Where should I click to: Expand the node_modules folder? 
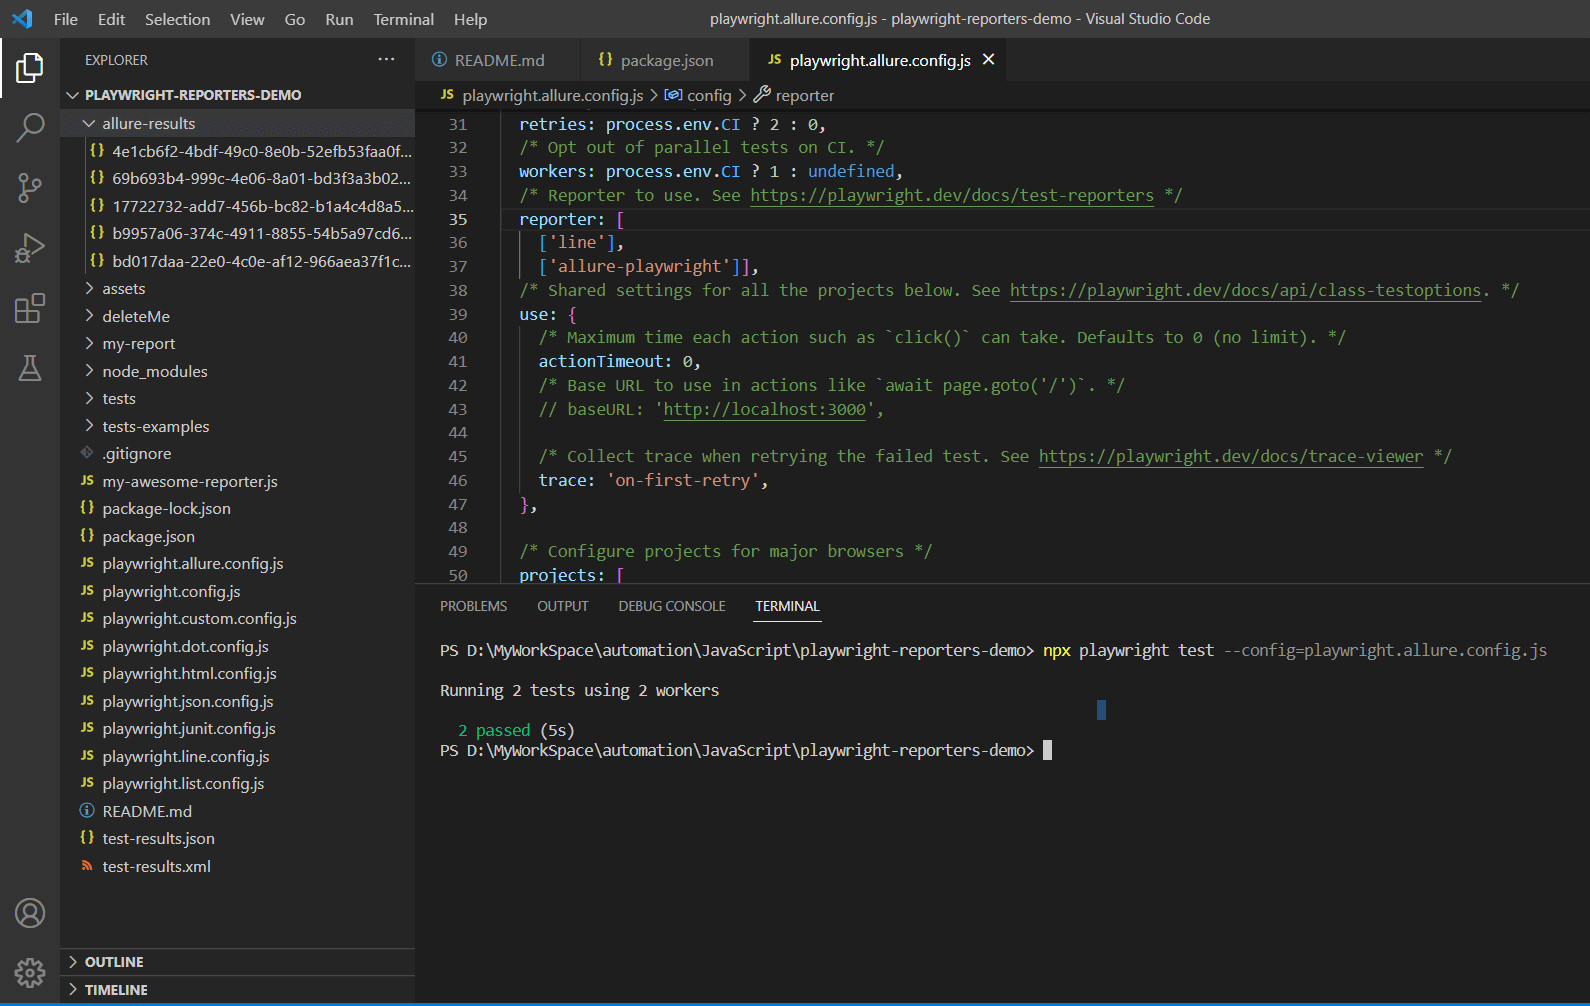pyautogui.click(x=154, y=371)
